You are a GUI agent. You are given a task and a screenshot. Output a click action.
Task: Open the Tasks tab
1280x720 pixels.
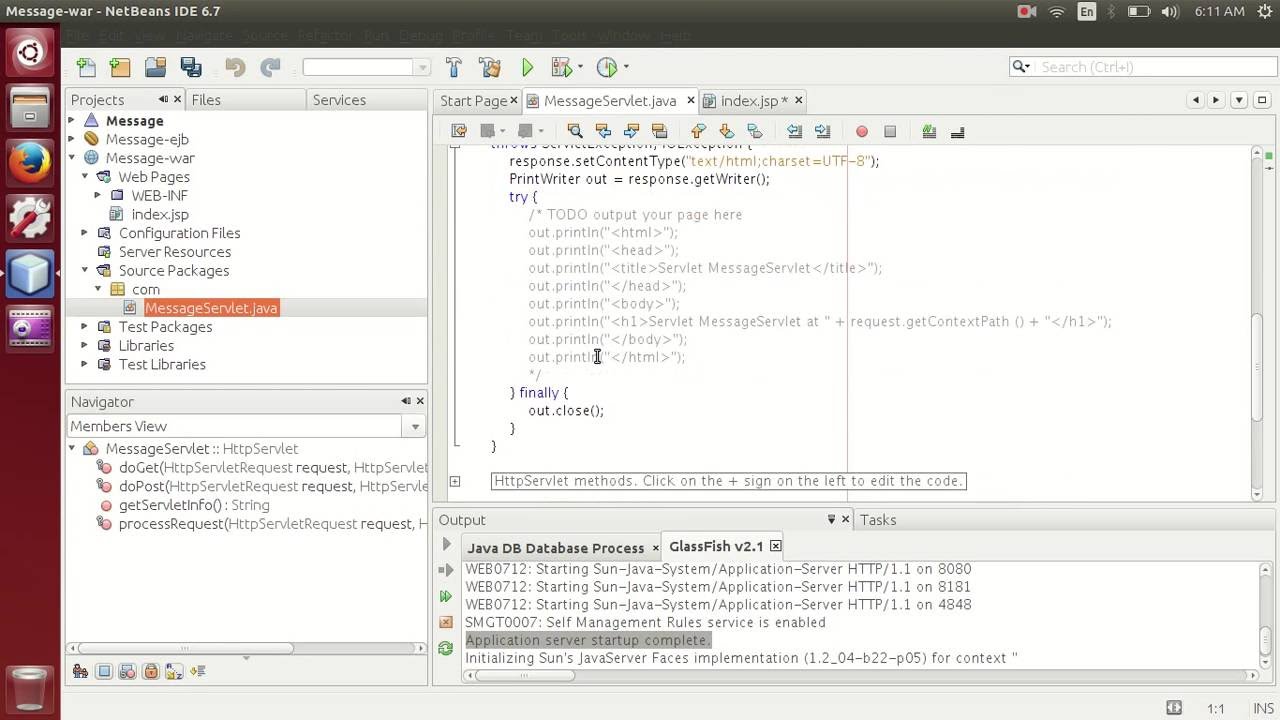click(878, 520)
